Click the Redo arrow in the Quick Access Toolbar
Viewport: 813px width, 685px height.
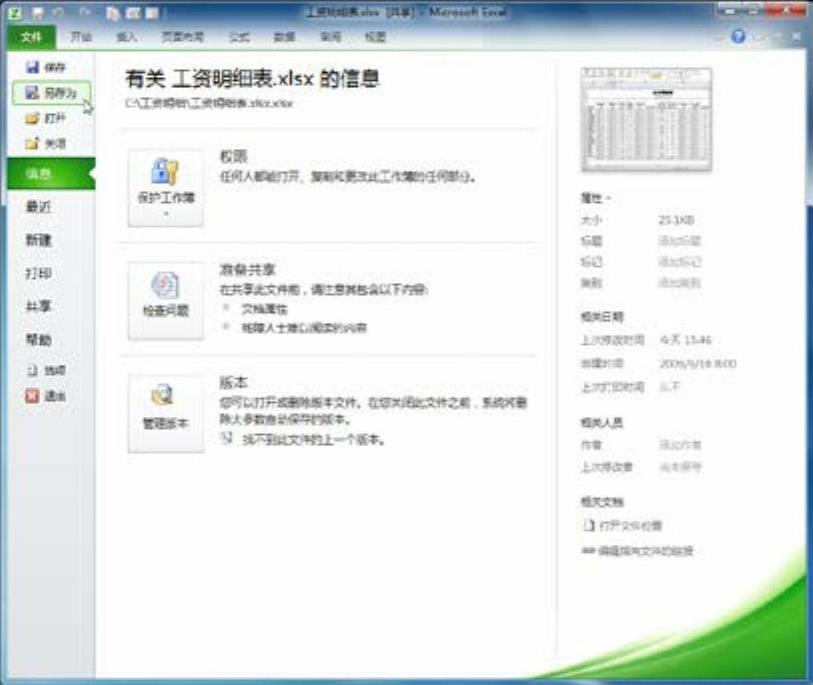pyautogui.click(x=85, y=12)
